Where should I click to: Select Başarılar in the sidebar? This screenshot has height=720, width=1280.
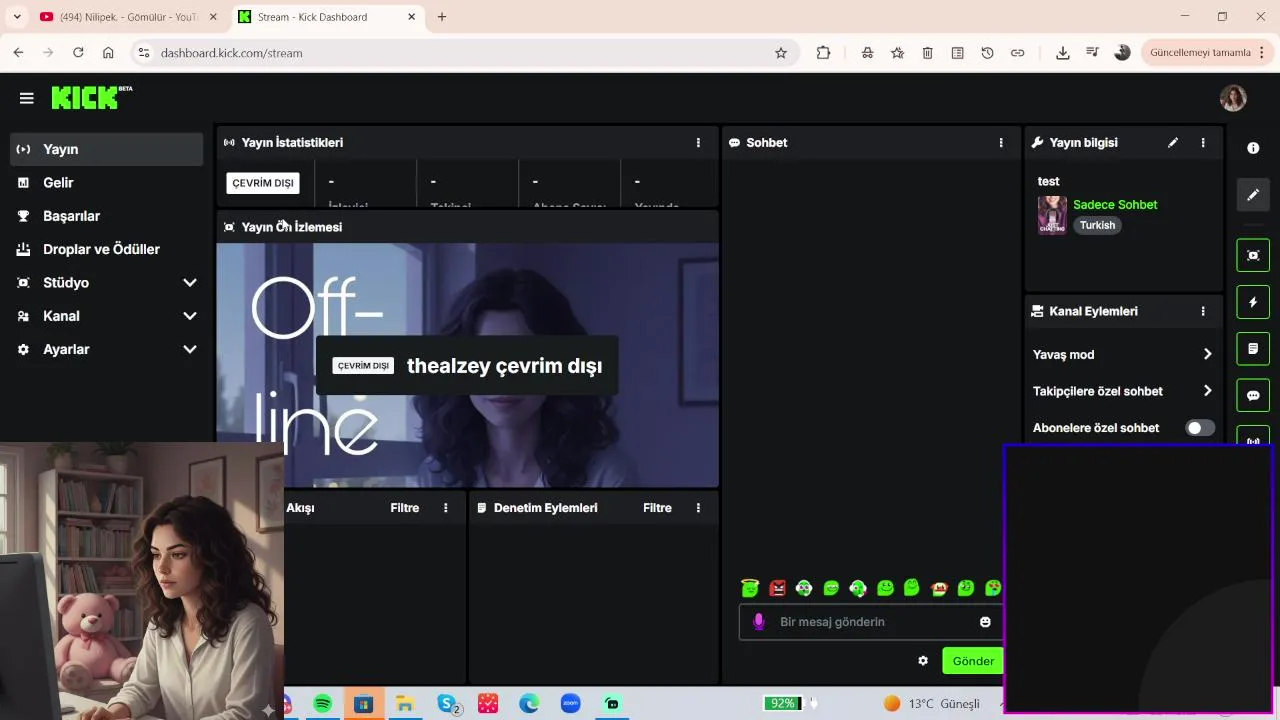(x=107, y=216)
